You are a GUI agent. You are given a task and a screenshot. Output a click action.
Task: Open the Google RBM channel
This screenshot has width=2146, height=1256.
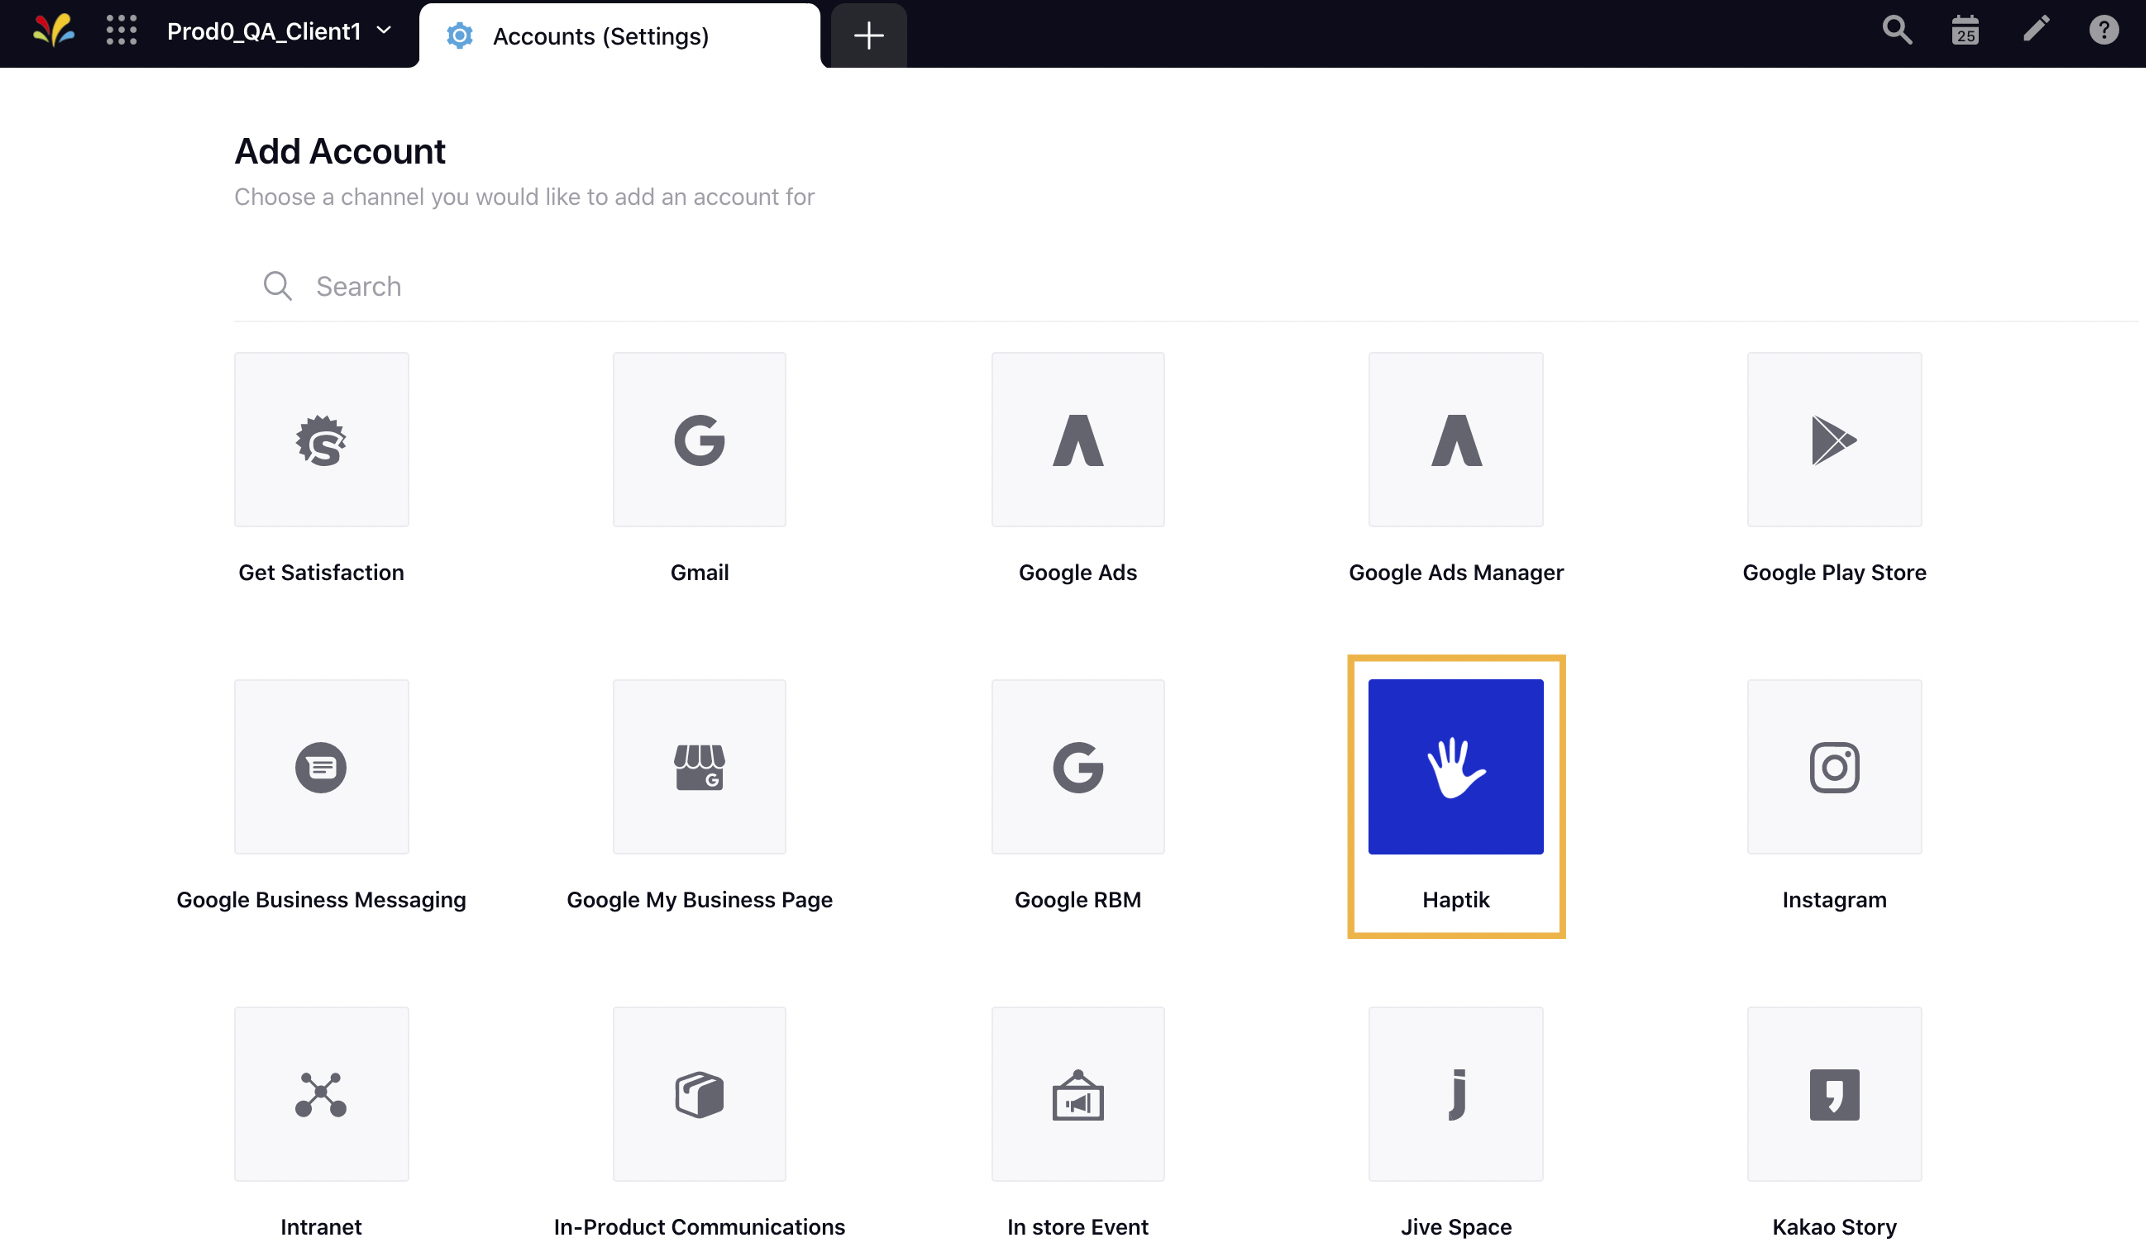tap(1076, 767)
